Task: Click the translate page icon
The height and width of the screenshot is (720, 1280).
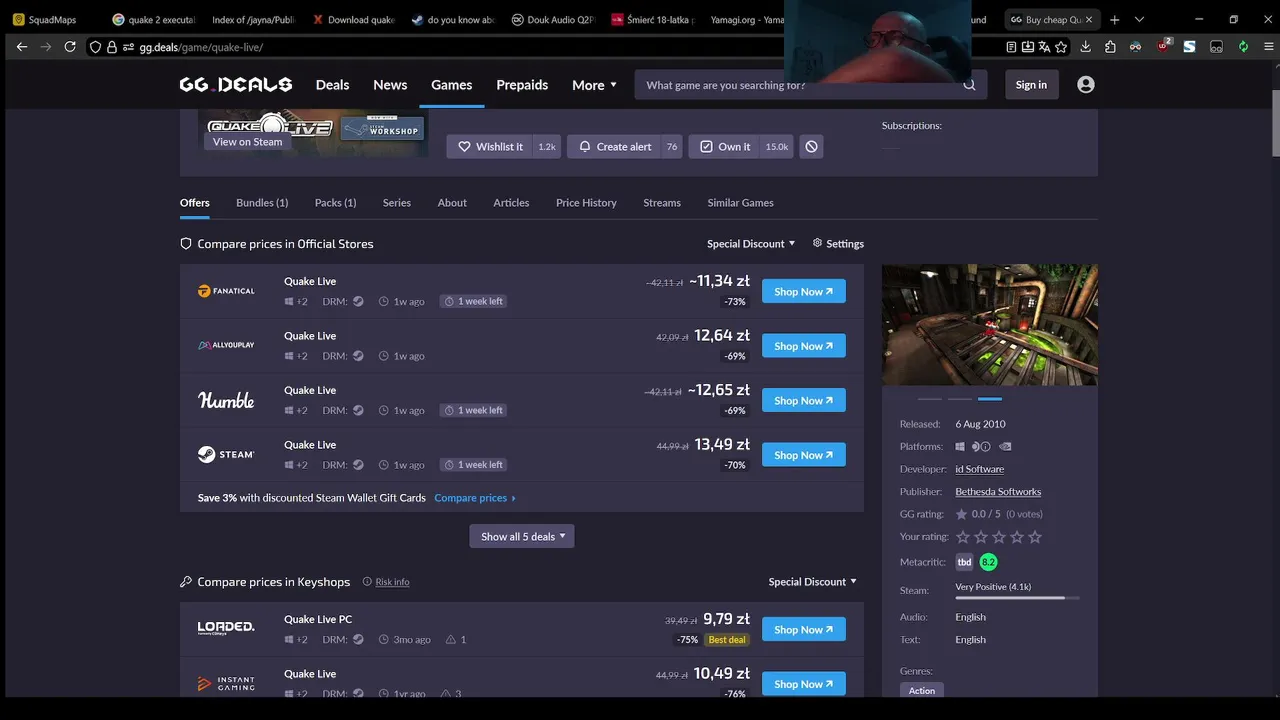Action: (x=1044, y=46)
